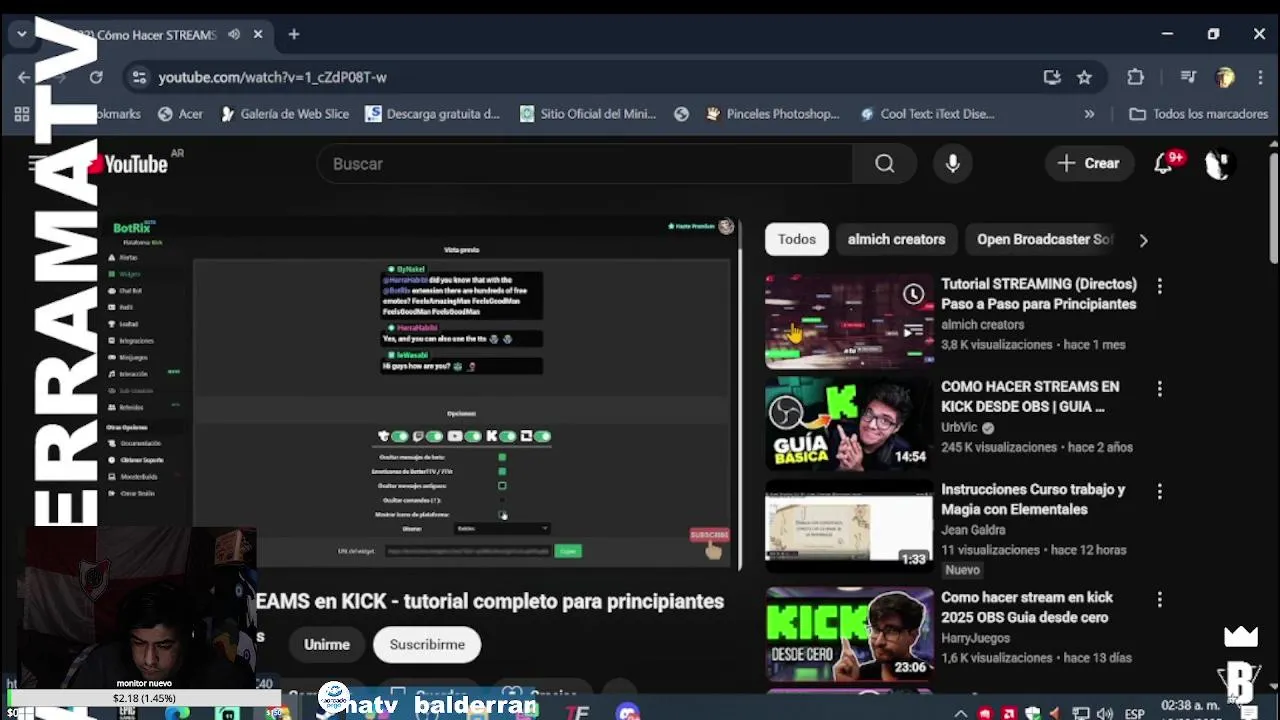Click the Unirme button
Screen dimensions: 1280x720
tap(327, 644)
